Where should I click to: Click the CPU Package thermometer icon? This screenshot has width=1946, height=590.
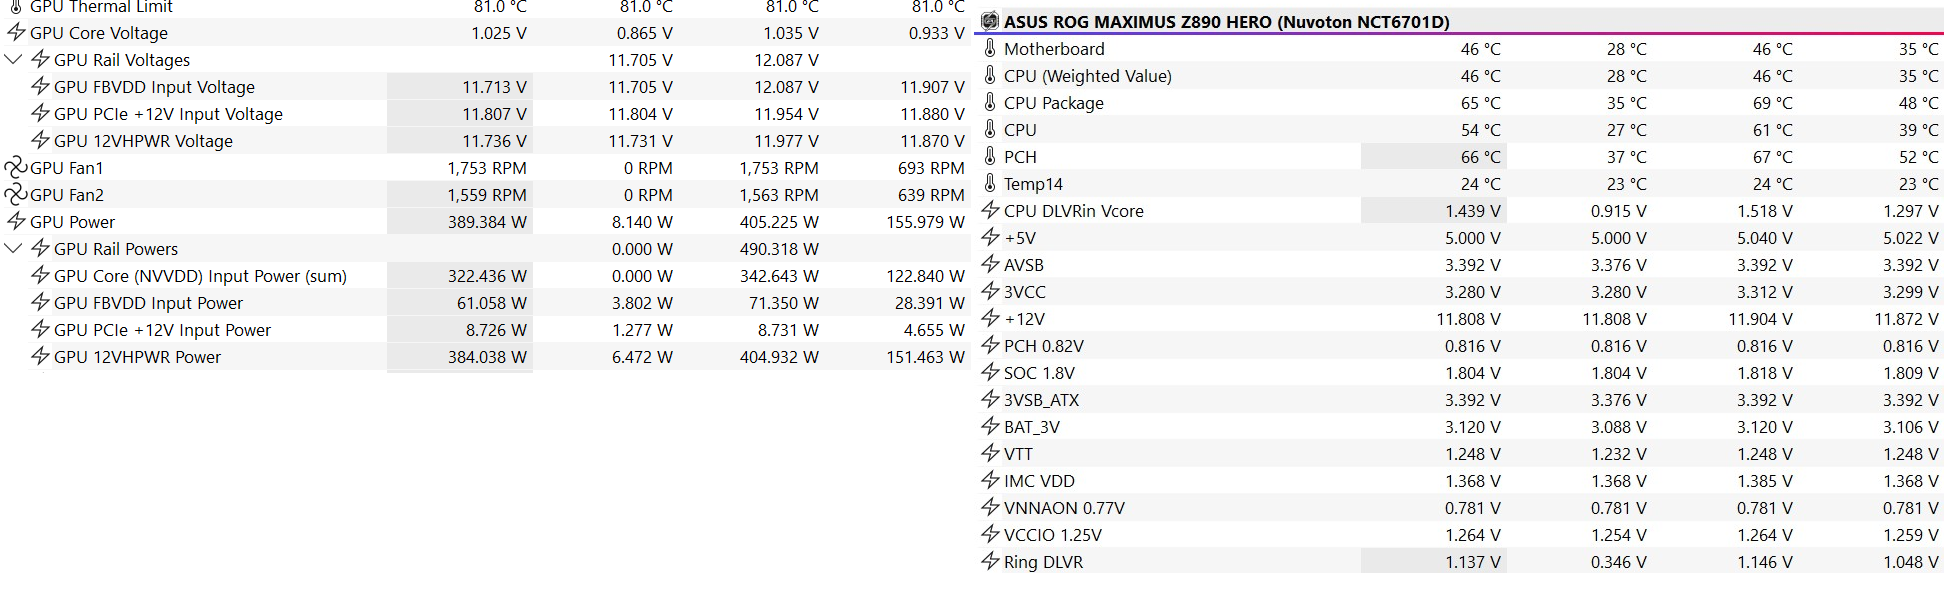point(990,102)
